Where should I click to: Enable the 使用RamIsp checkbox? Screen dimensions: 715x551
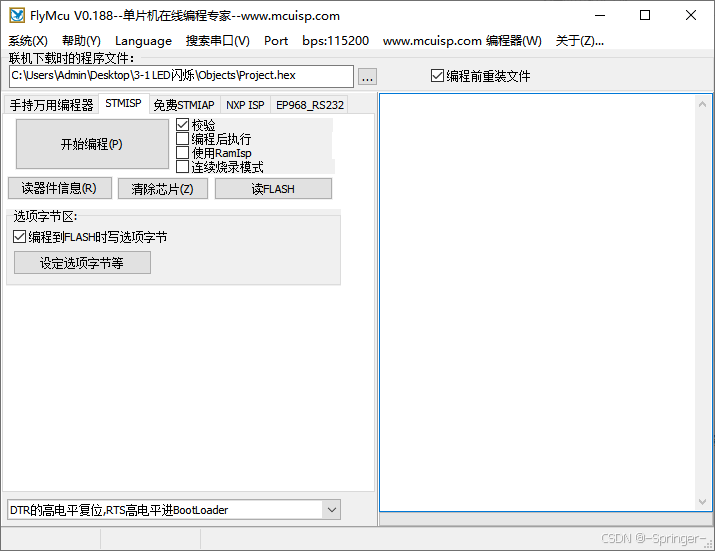182,153
